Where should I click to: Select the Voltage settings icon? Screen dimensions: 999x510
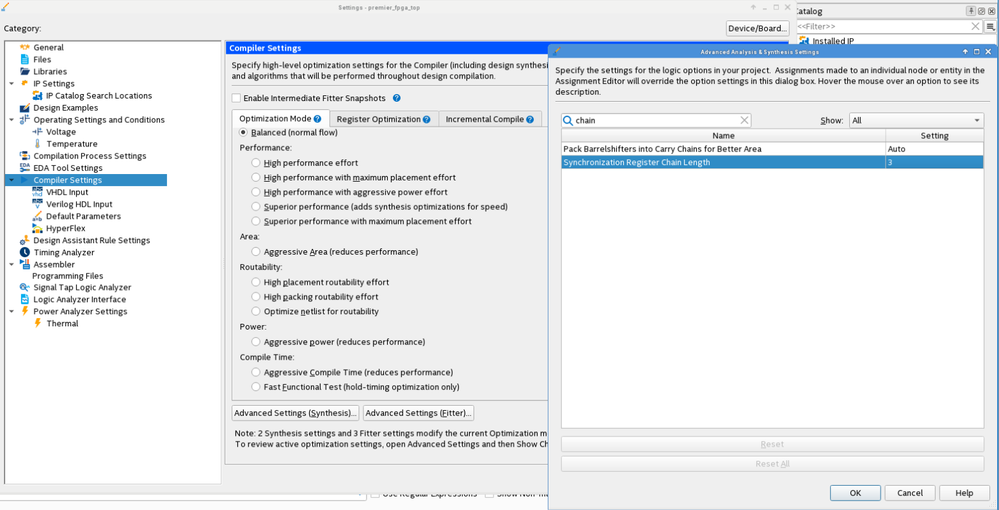pyautogui.click(x=38, y=132)
